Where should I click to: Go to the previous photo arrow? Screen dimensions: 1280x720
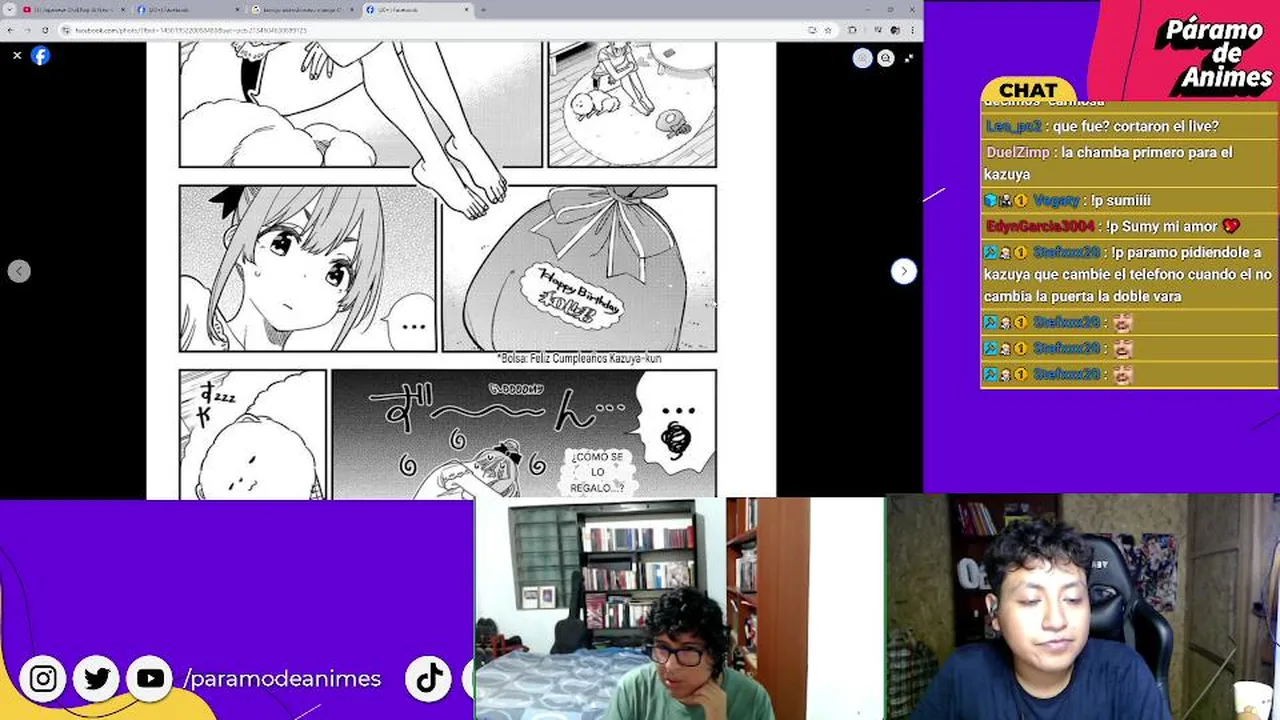pyautogui.click(x=19, y=271)
